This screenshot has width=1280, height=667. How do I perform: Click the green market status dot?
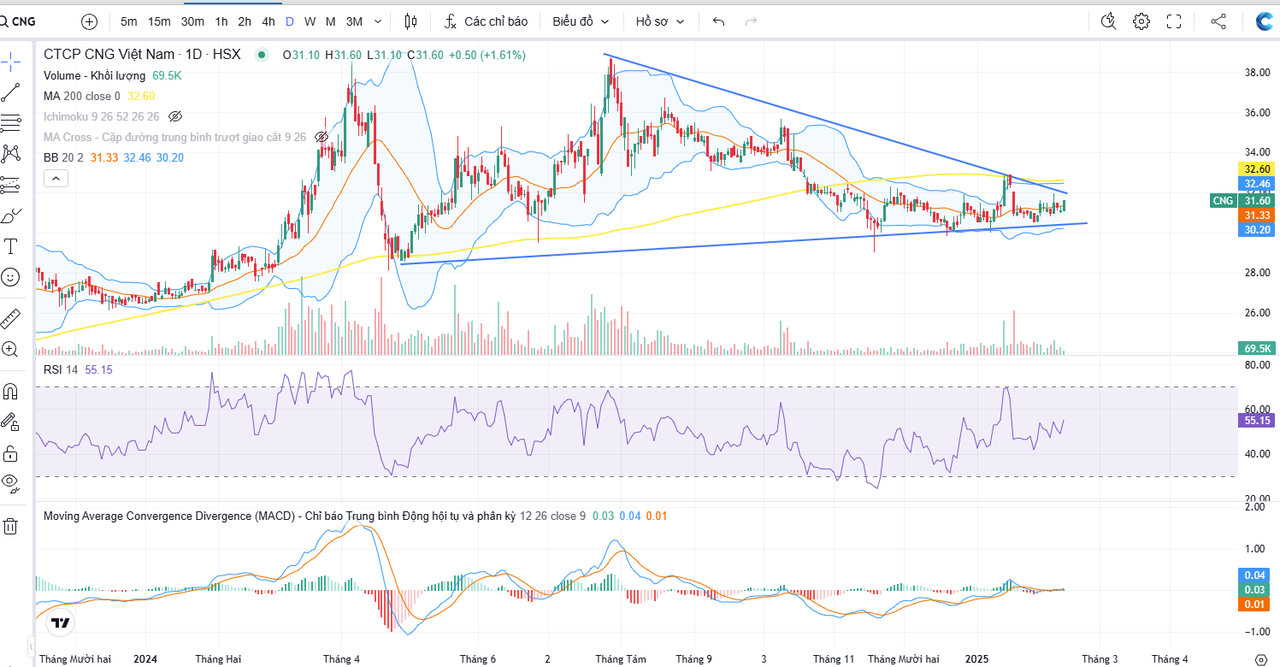(x=262, y=55)
